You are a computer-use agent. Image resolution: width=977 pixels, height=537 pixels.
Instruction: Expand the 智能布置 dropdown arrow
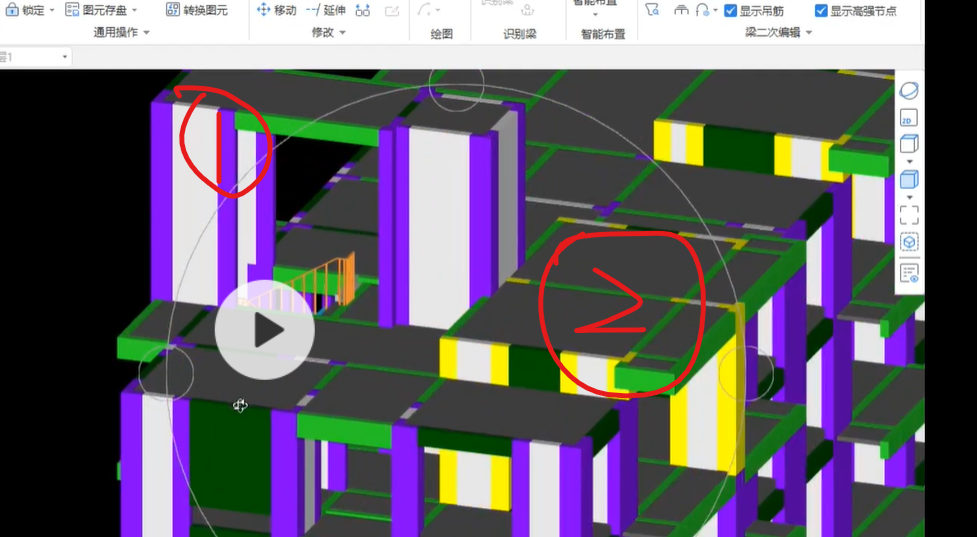tap(595, 14)
